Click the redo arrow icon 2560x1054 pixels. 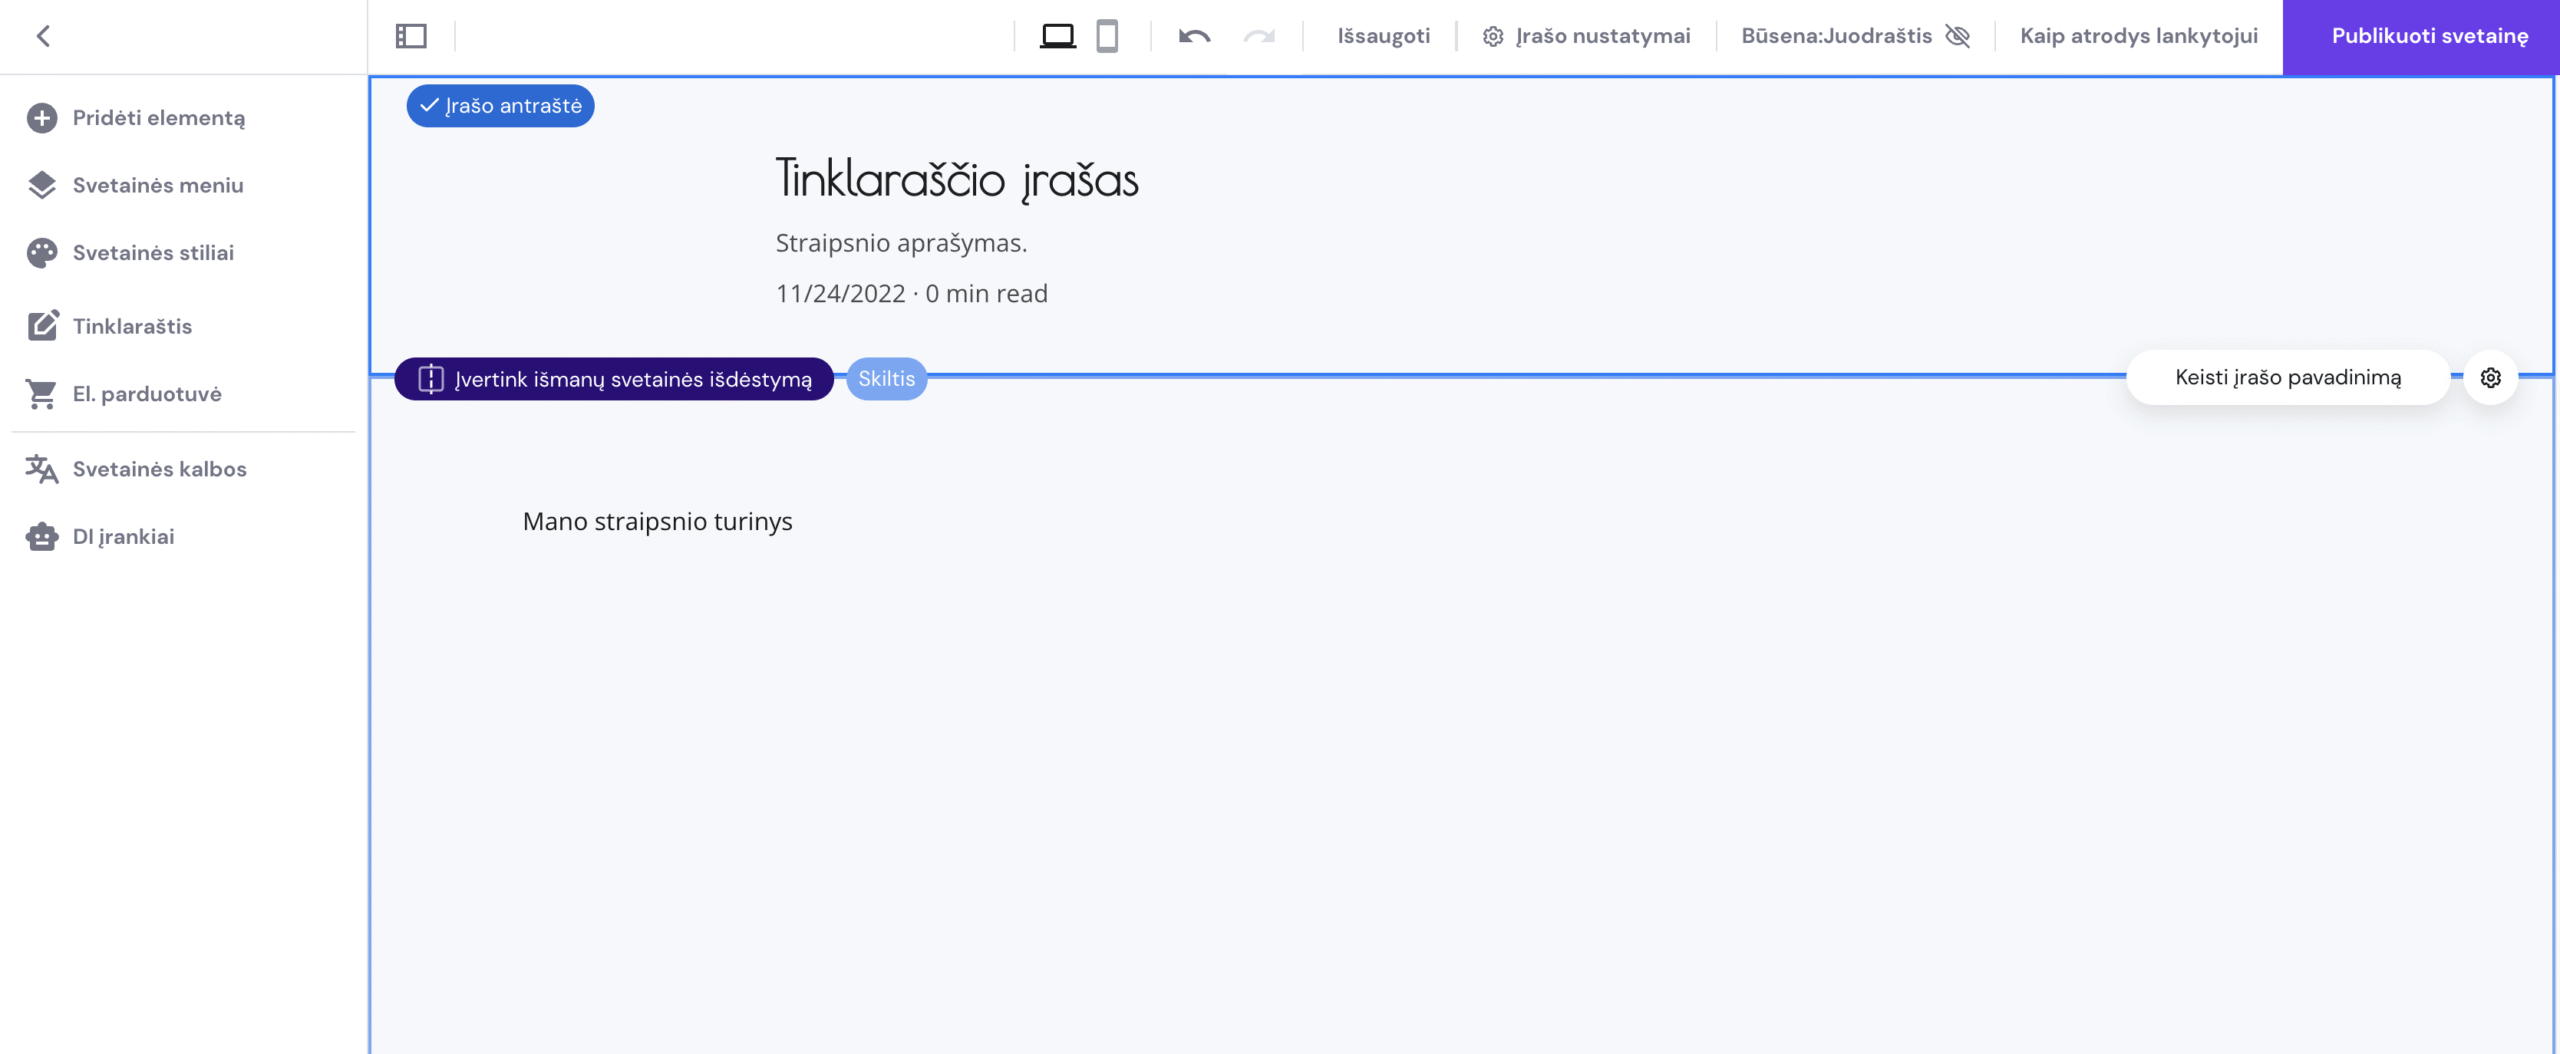tap(1258, 36)
